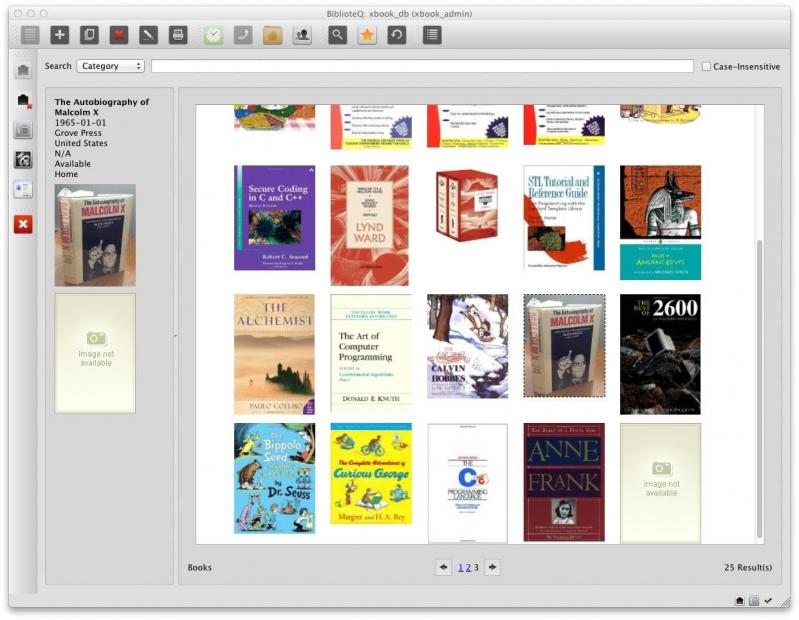
Task: Click the vertical scrollbar of book grid
Action: (x=759, y=388)
